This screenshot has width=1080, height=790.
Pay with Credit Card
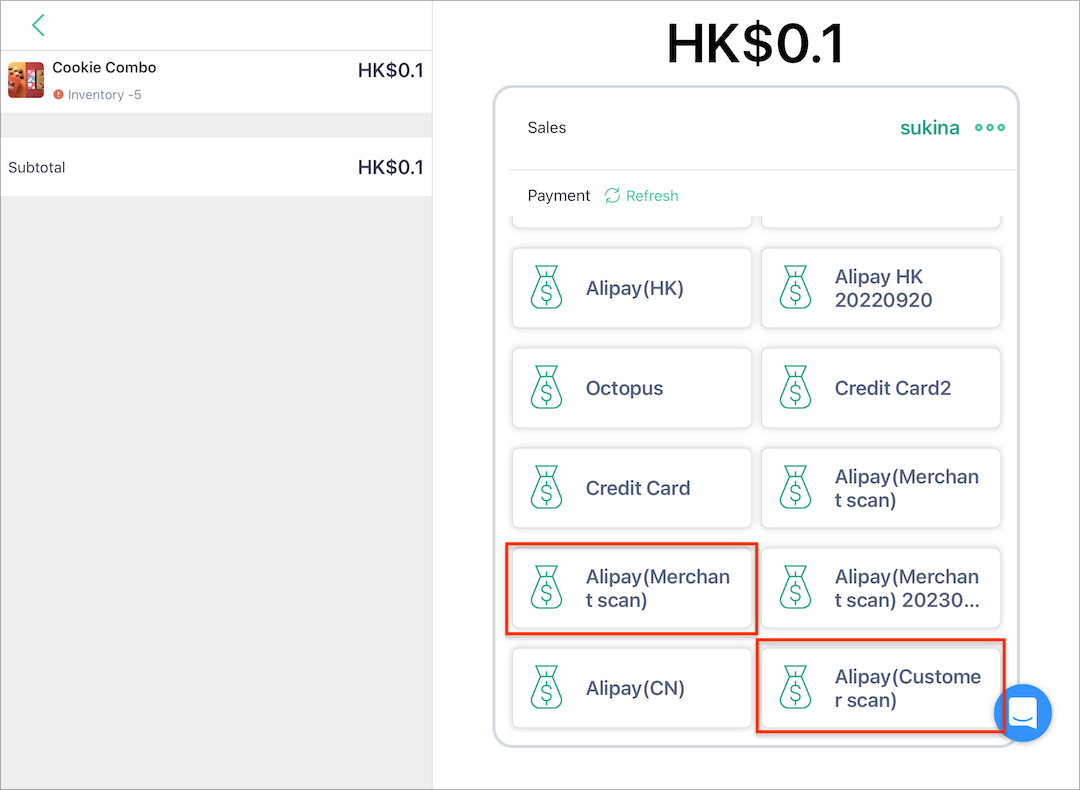pyautogui.click(x=632, y=488)
